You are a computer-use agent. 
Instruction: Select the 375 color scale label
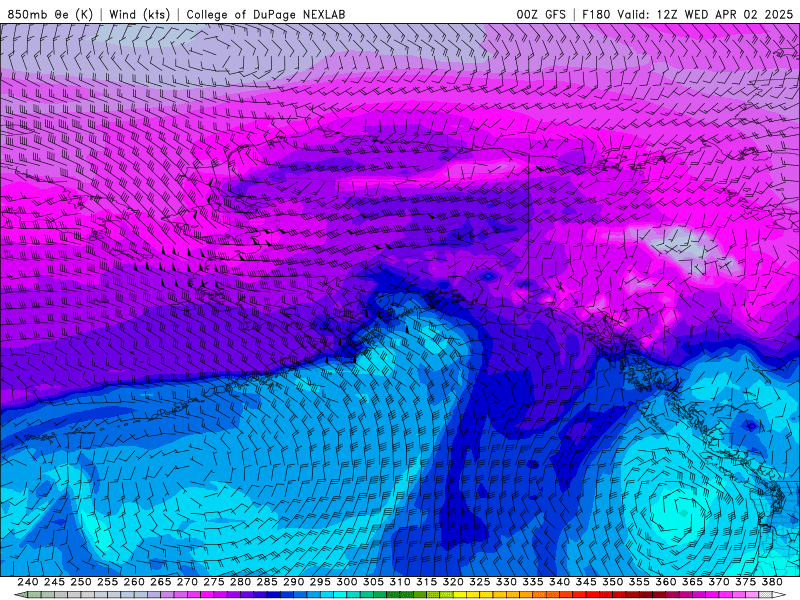[745, 582]
